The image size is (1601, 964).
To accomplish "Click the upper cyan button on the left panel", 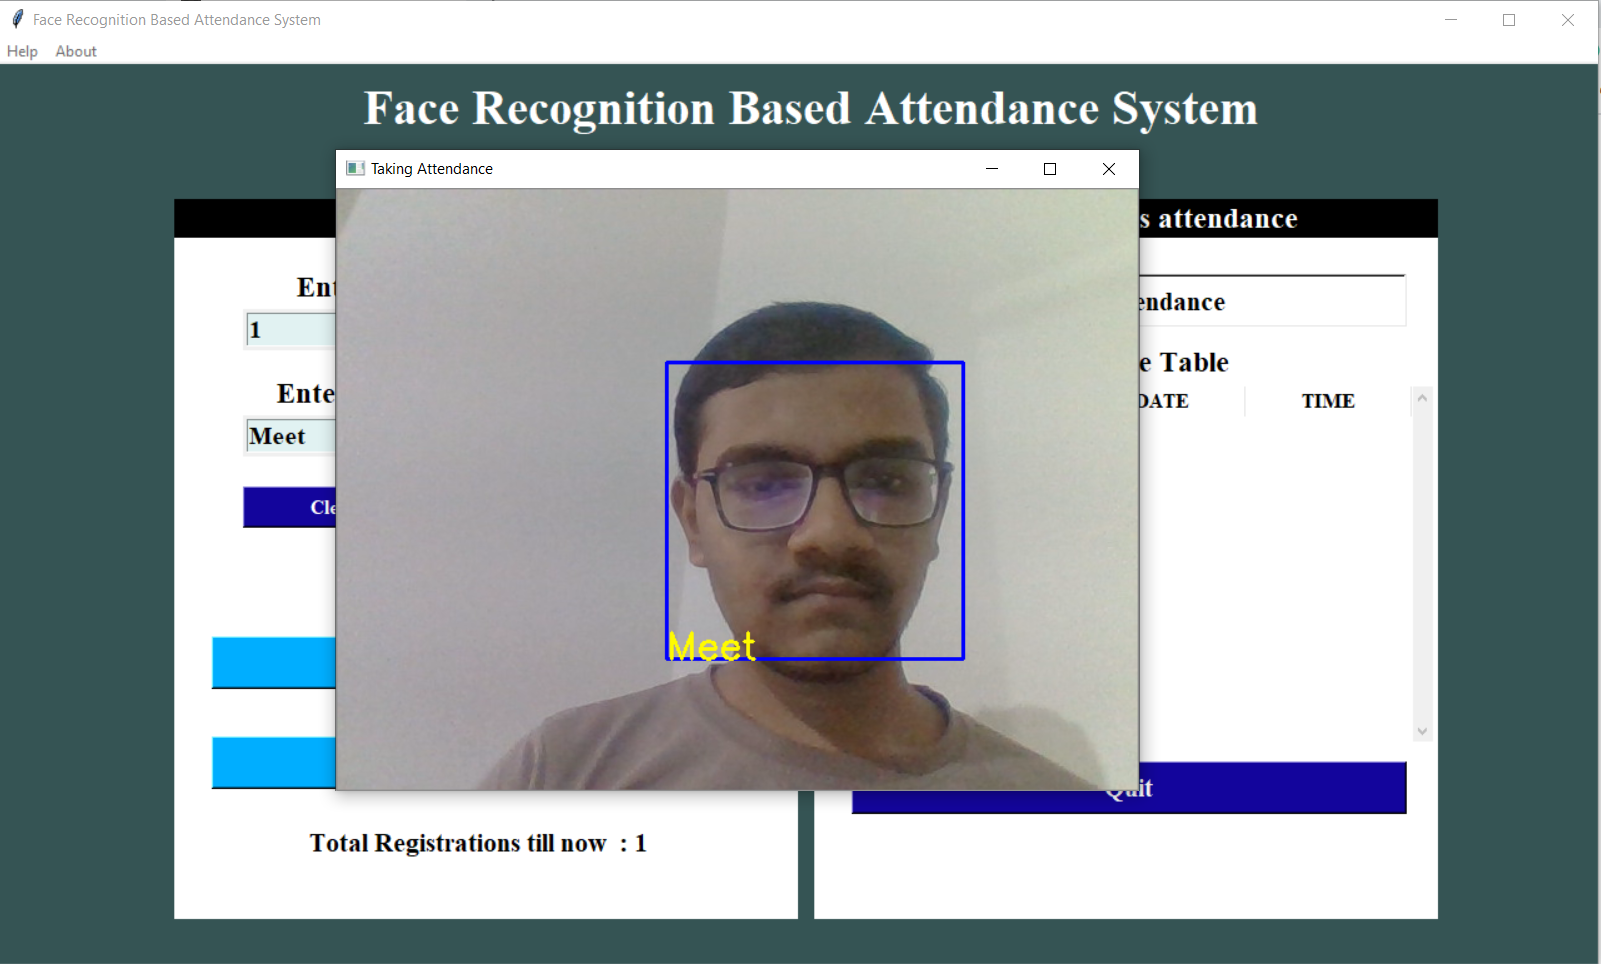I will [271, 663].
